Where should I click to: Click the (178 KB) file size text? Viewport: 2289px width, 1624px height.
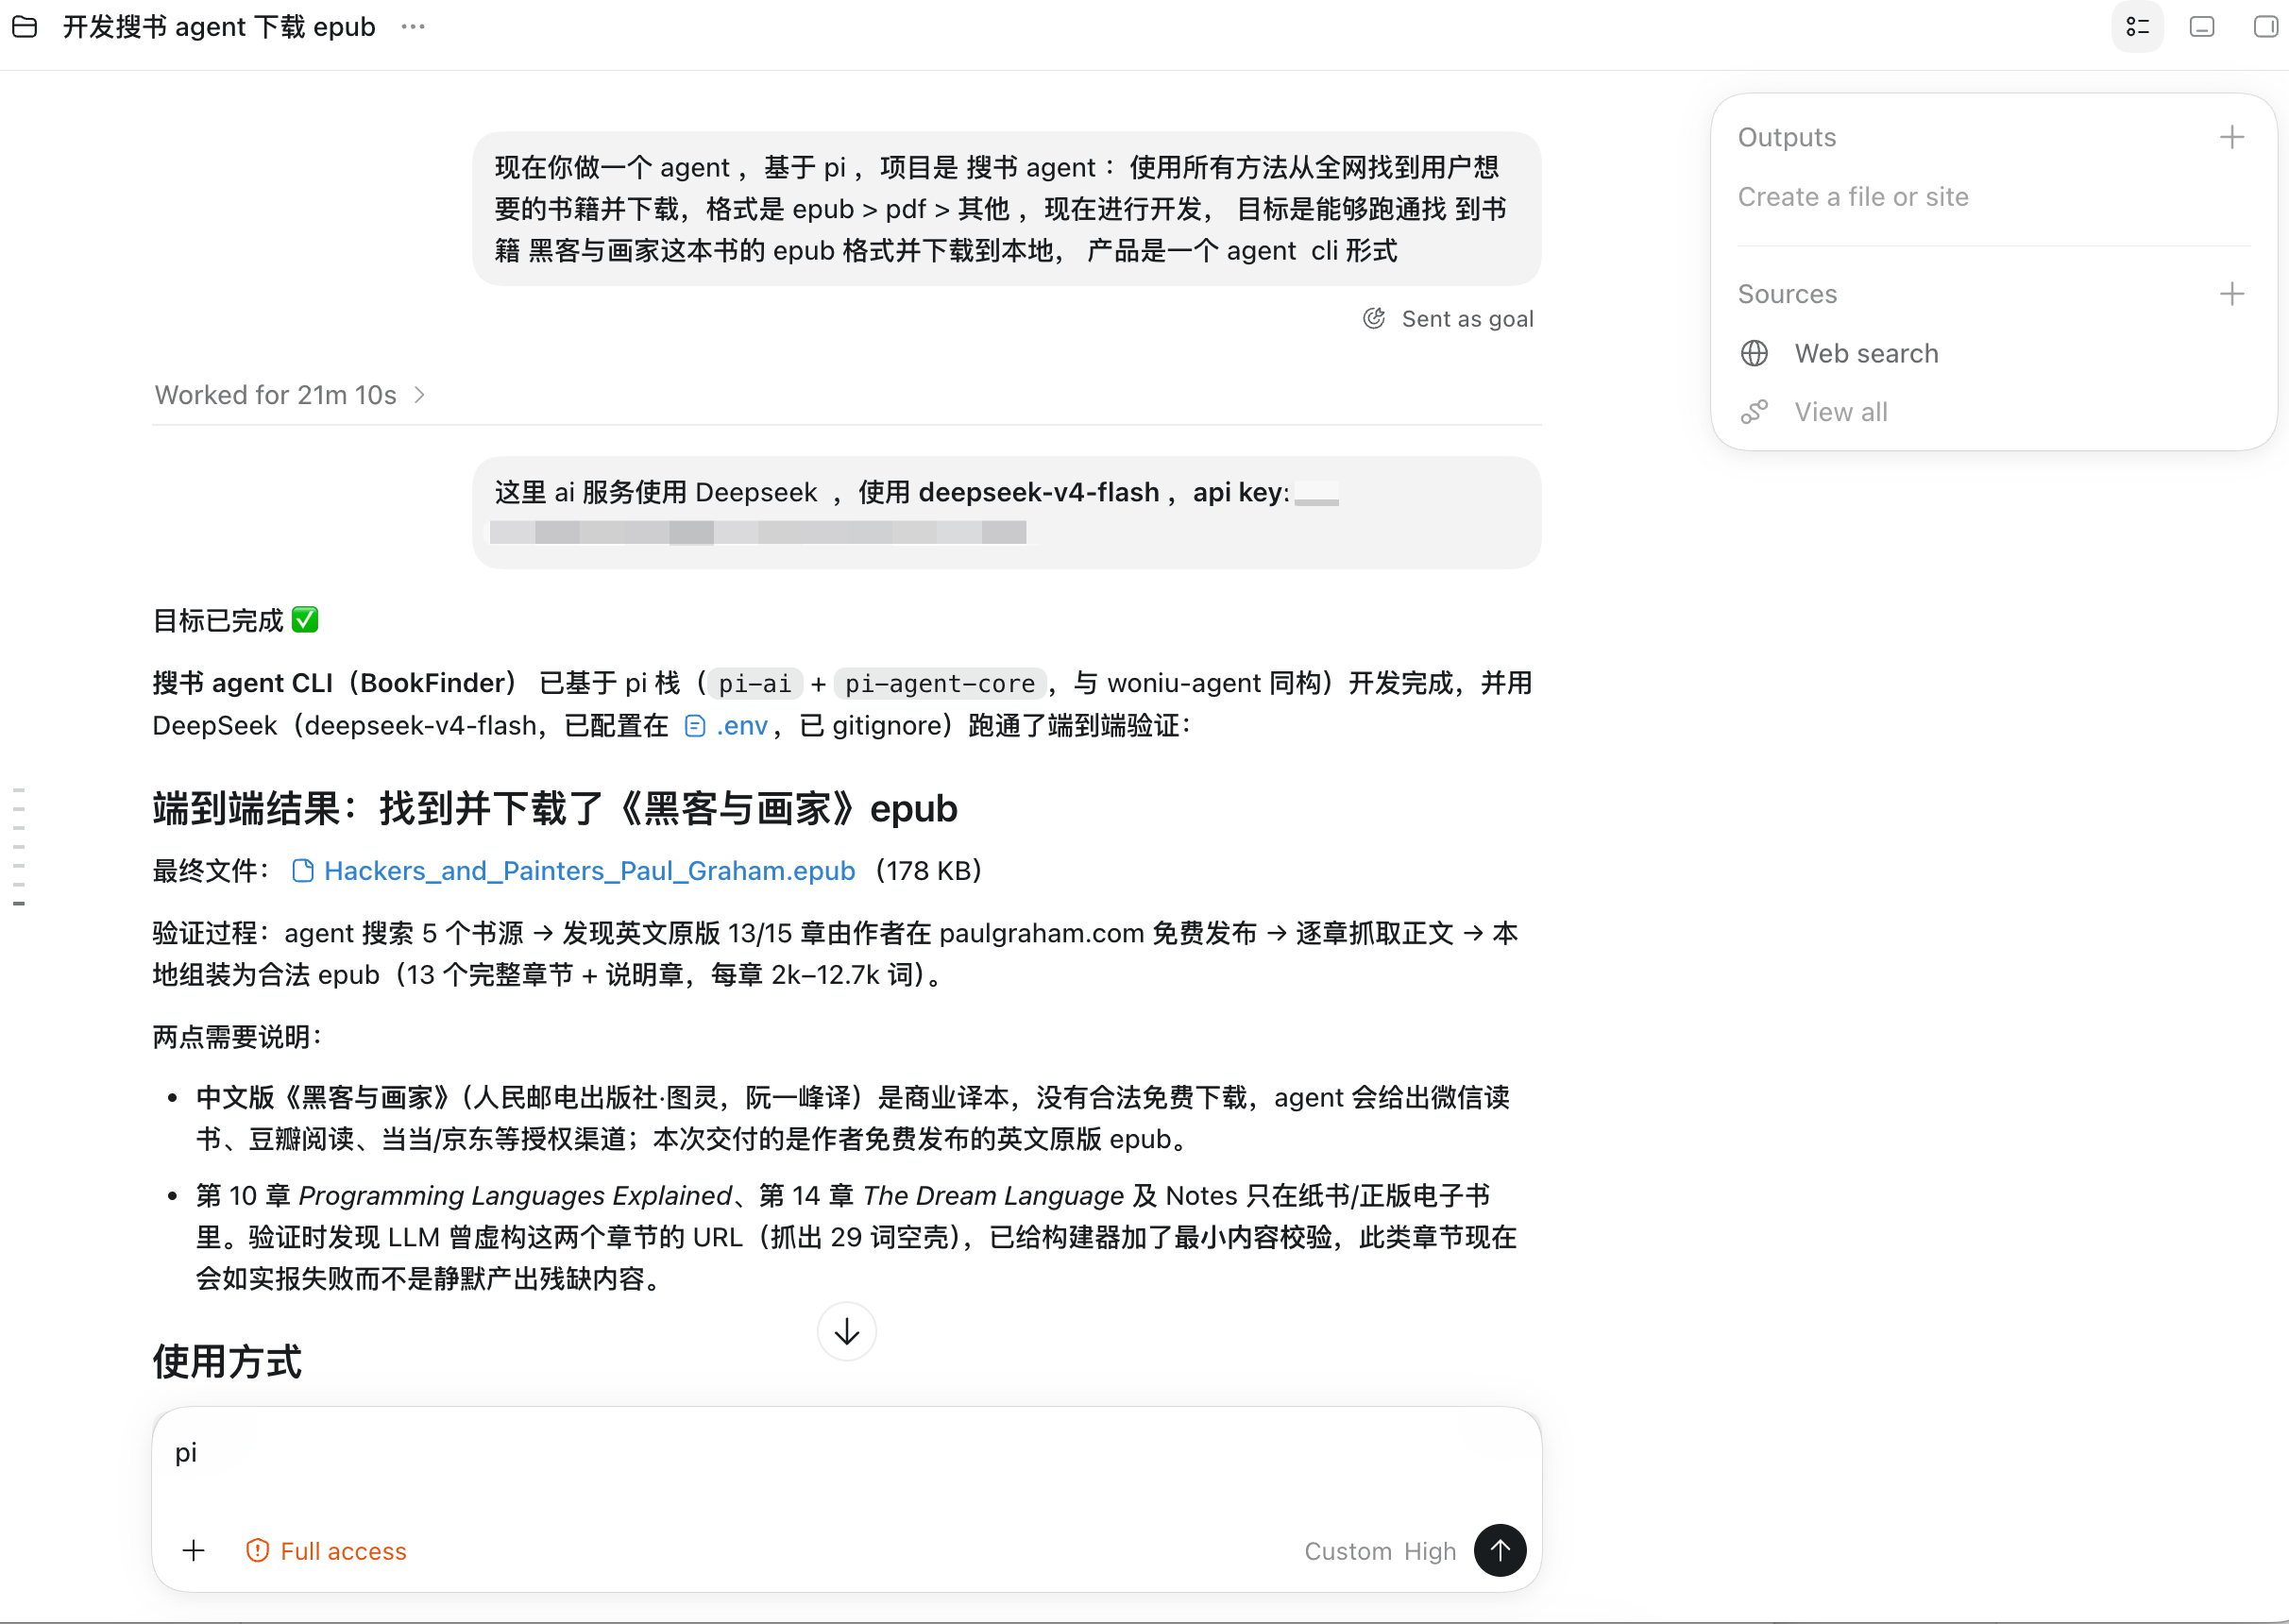928,871
